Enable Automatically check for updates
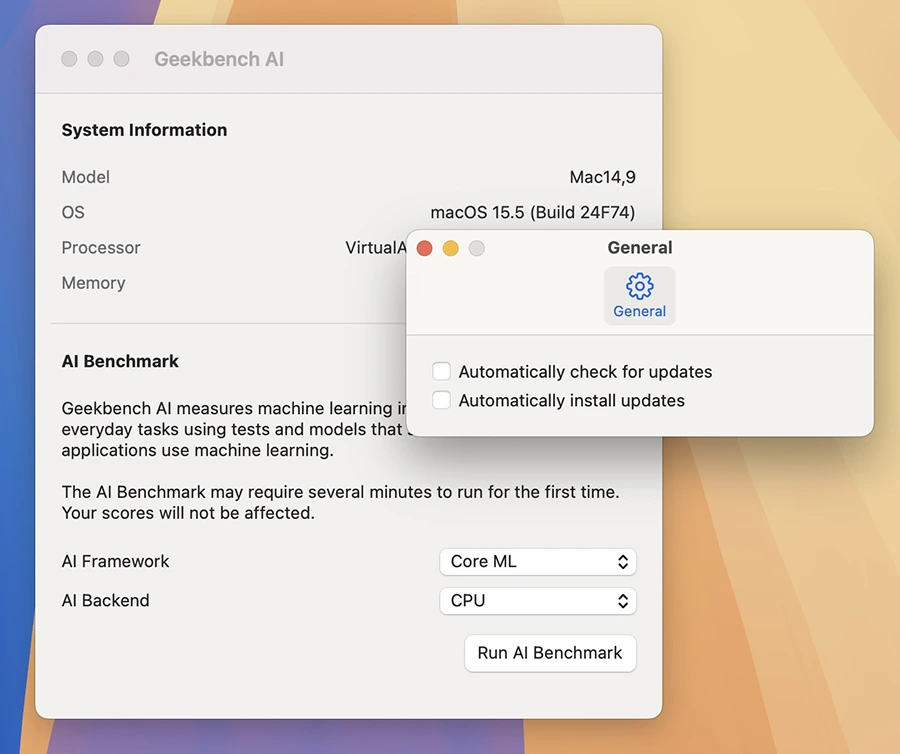Viewport: 900px width, 754px height. pos(441,372)
